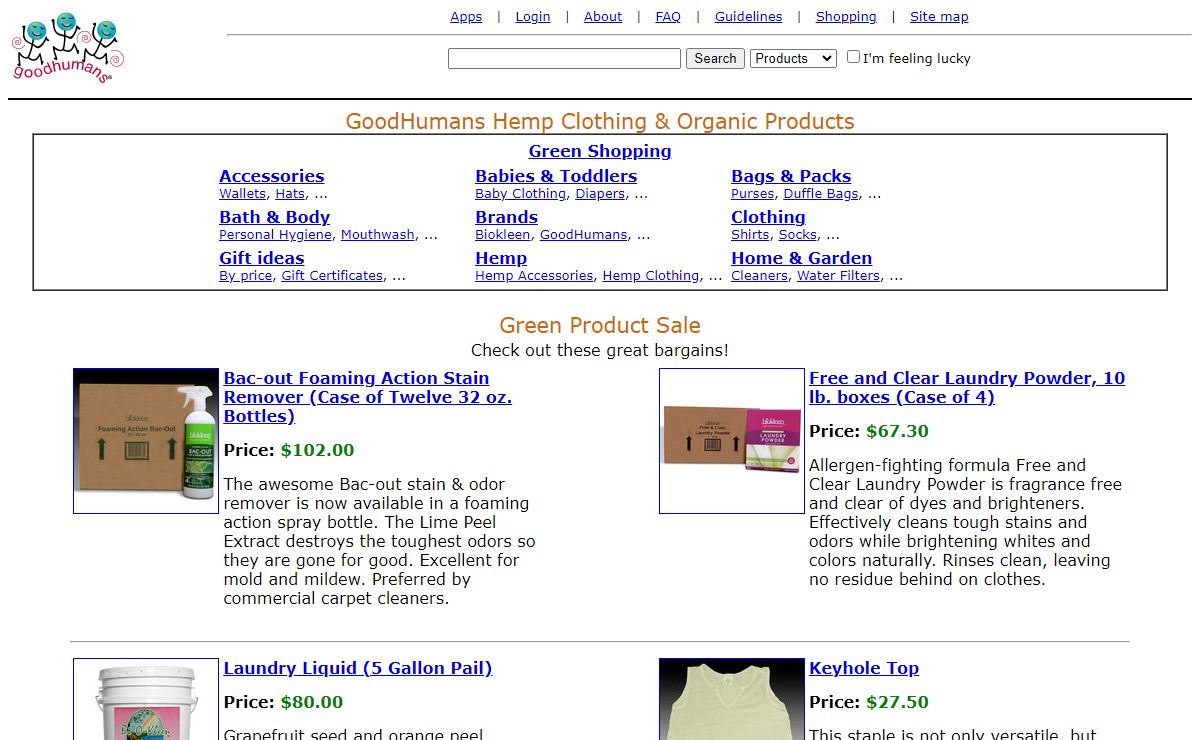Image resolution: width=1200 pixels, height=740 pixels.
Task: Open the Login menu link
Action: click(x=533, y=17)
